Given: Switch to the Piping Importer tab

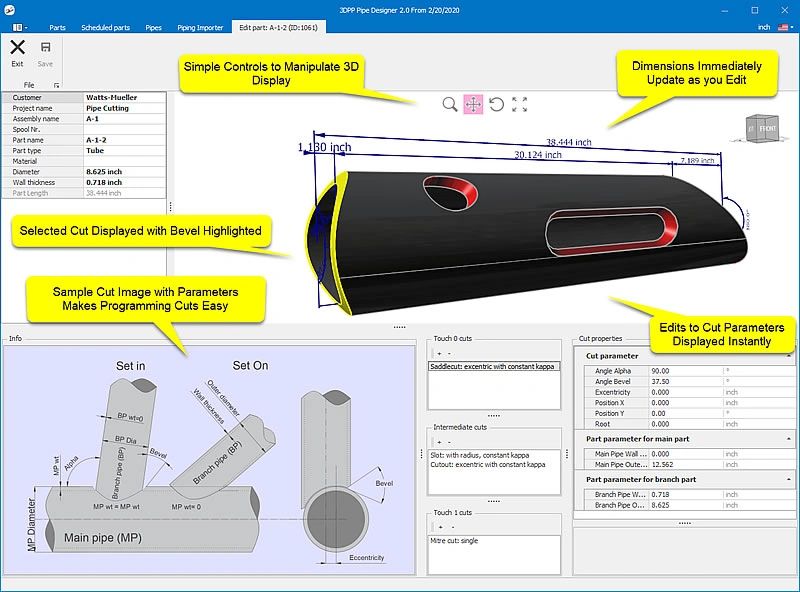Looking at the screenshot, I should click(x=199, y=27).
